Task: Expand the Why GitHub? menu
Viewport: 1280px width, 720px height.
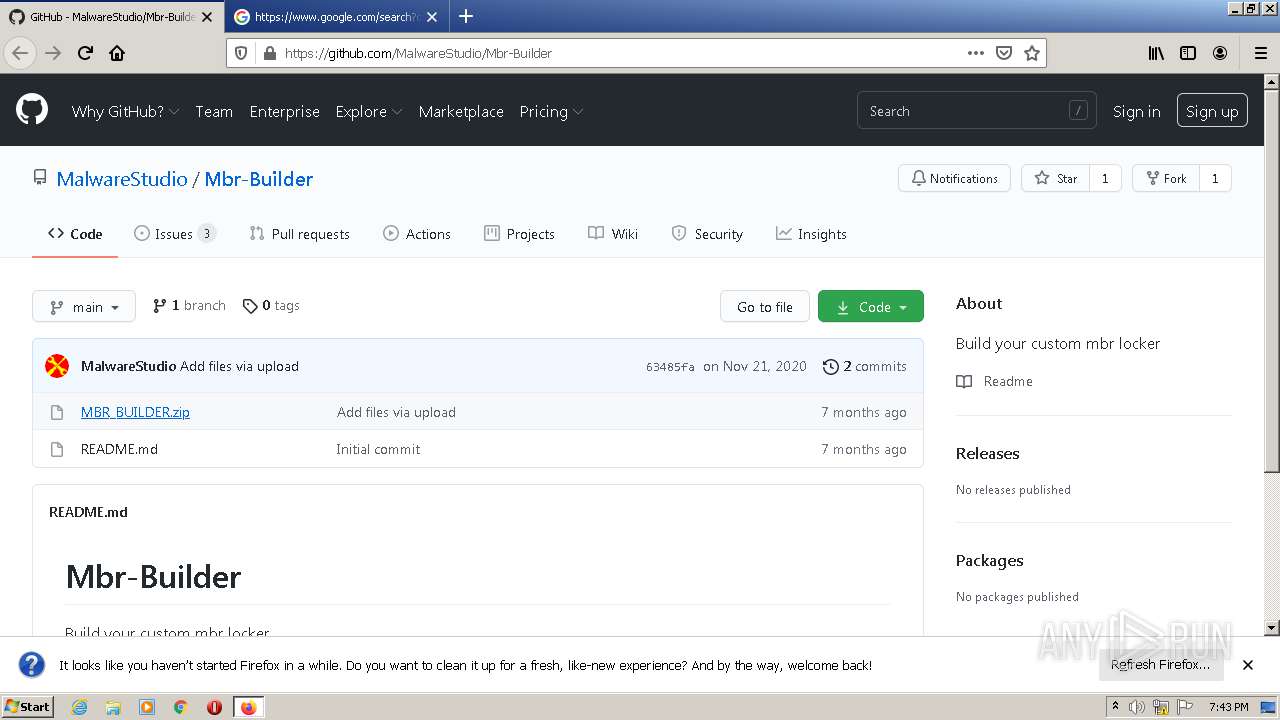Action: point(125,111)
